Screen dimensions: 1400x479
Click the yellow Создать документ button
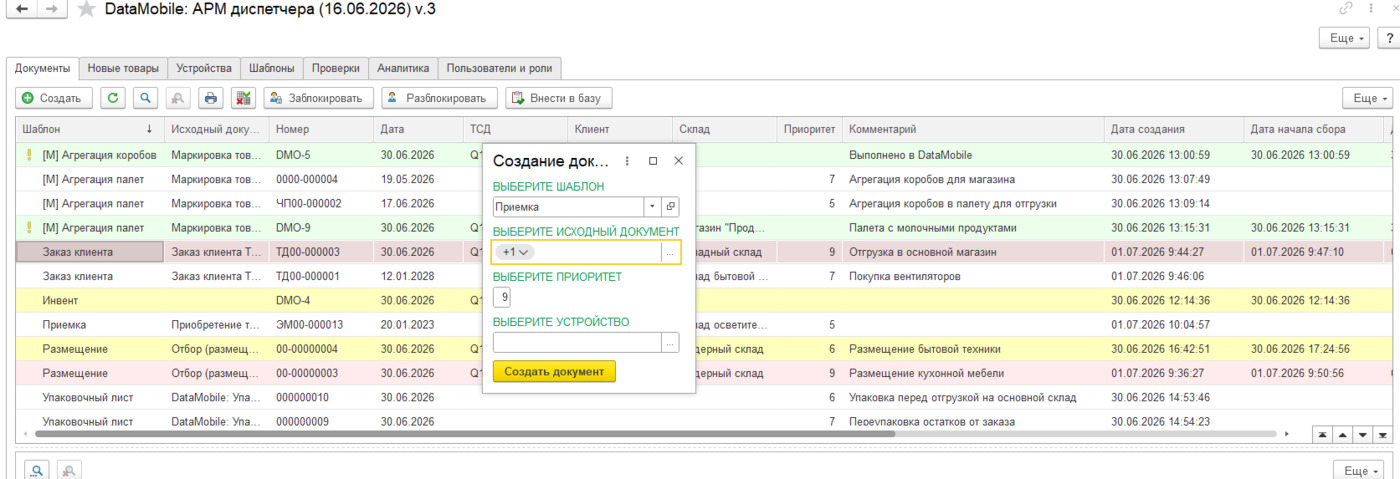[554, 371]
